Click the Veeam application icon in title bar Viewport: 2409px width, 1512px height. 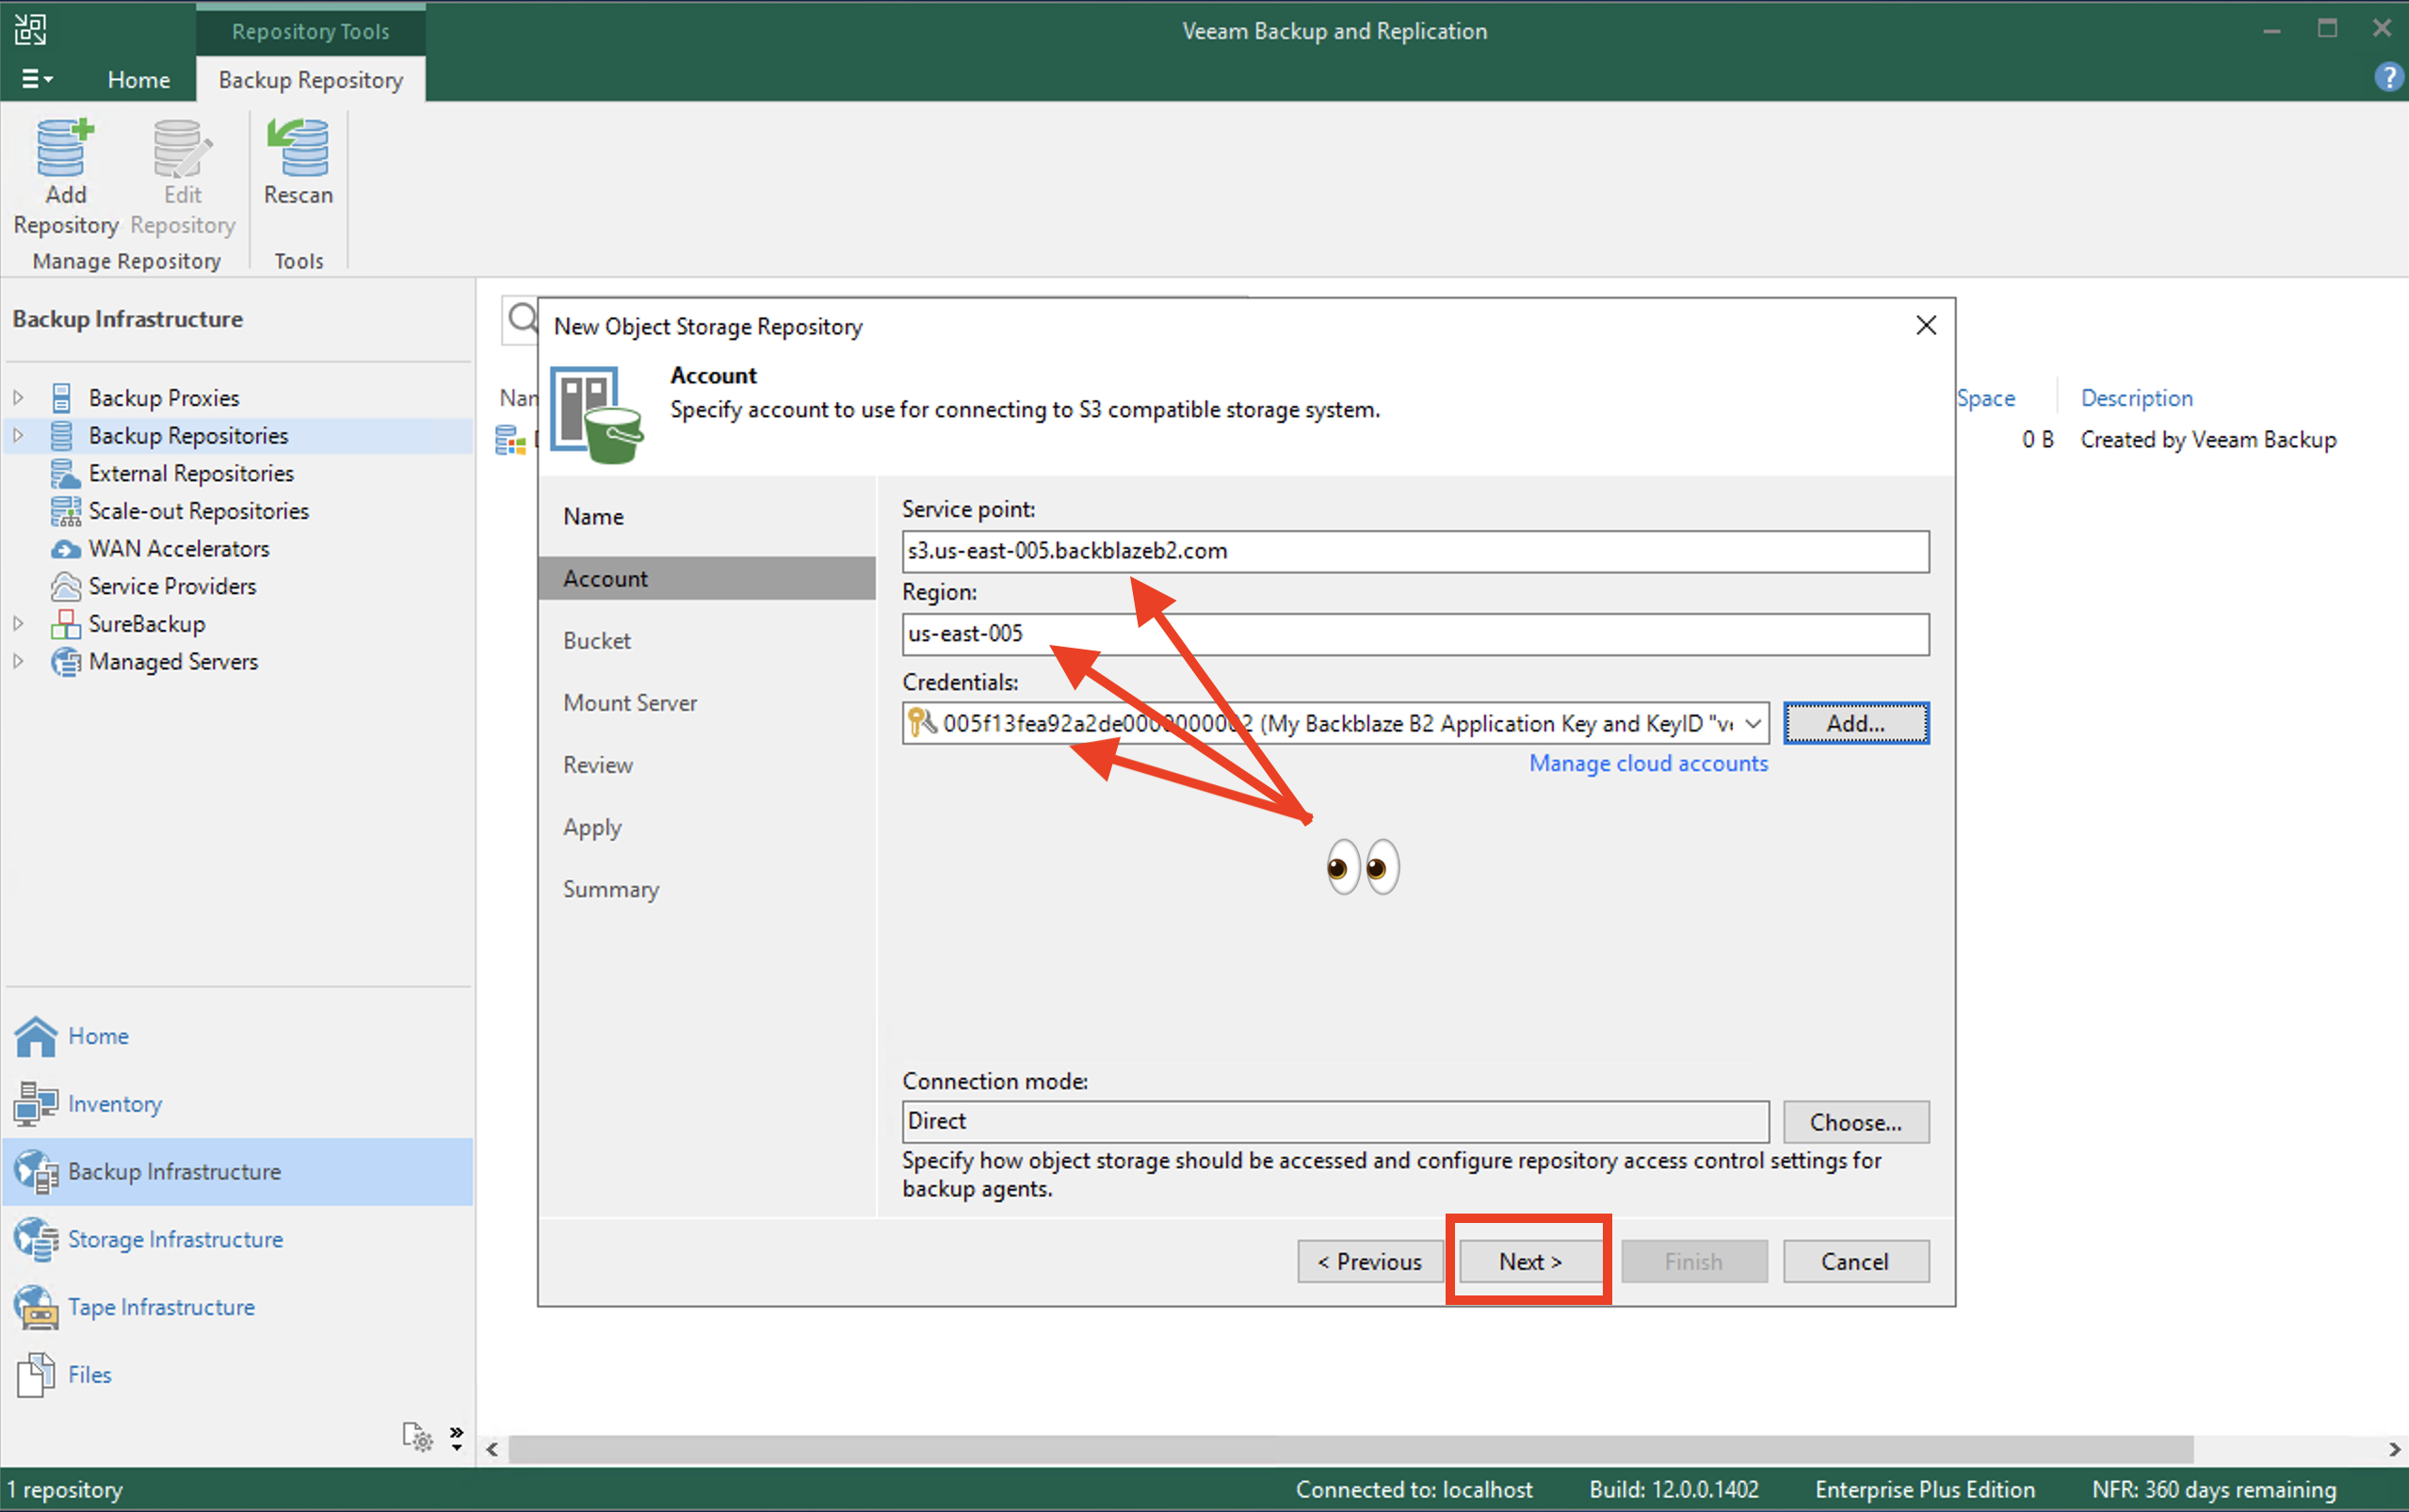coord(30,29)
